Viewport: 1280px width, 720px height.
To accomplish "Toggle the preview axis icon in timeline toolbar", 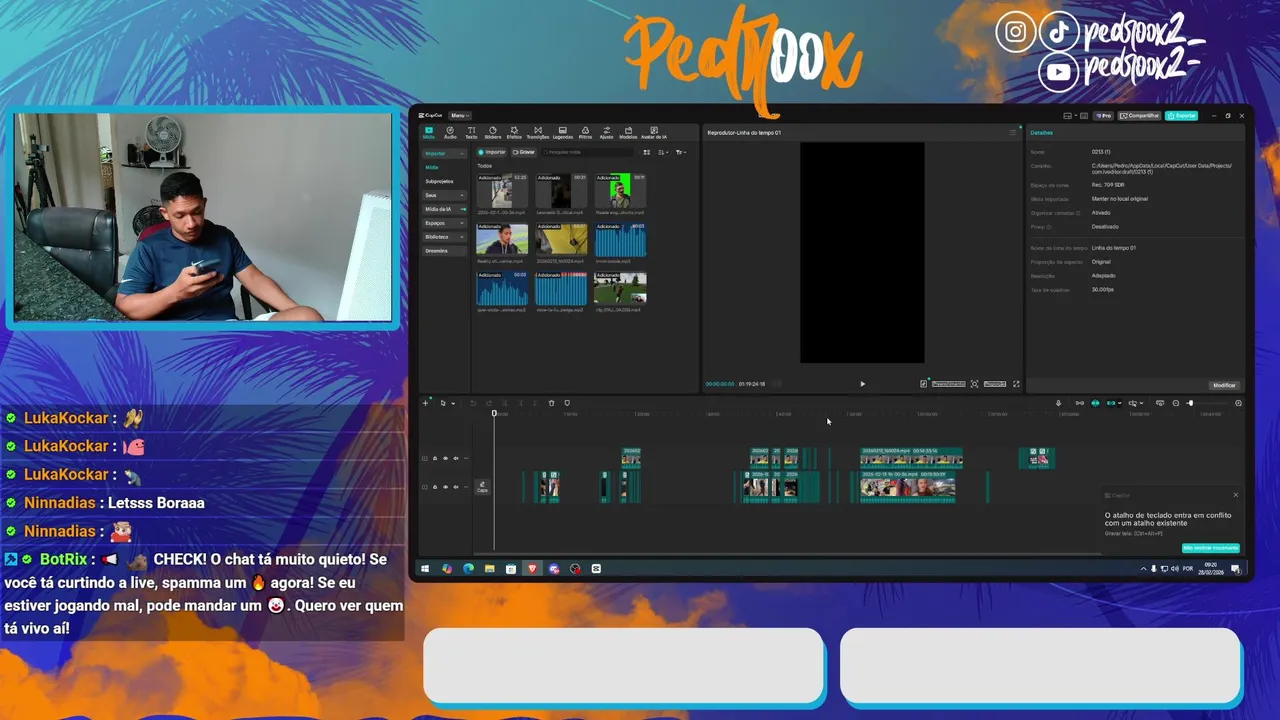I will click(x=1133, y=403).
